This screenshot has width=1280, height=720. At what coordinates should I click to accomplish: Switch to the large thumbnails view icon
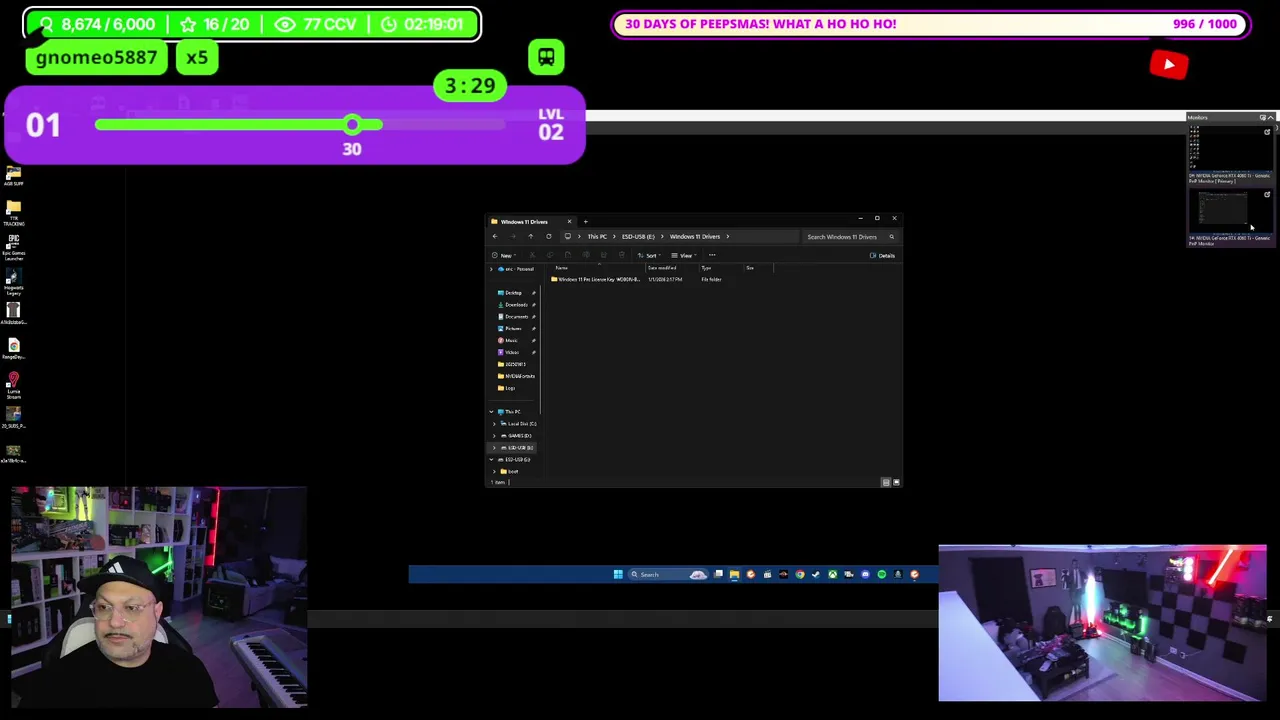[896, 482]
